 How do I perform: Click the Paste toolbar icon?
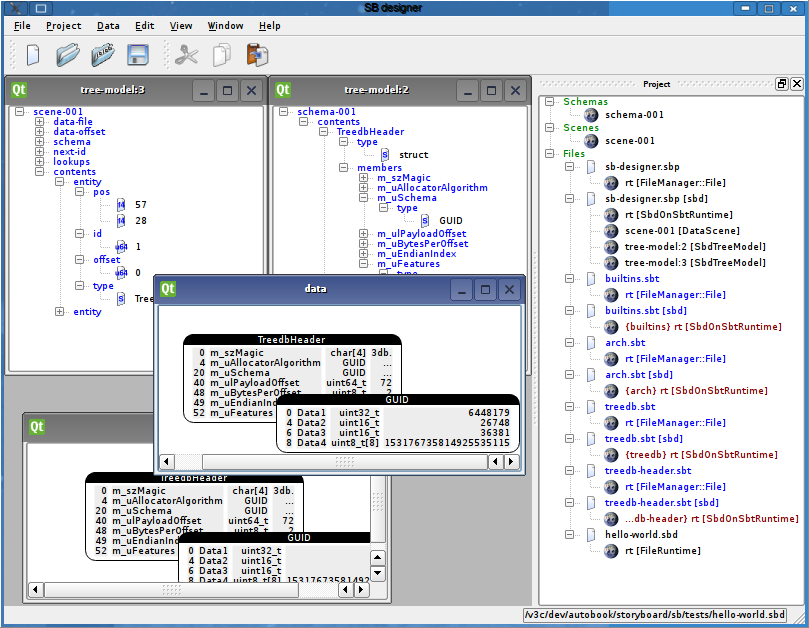[257, 55]
